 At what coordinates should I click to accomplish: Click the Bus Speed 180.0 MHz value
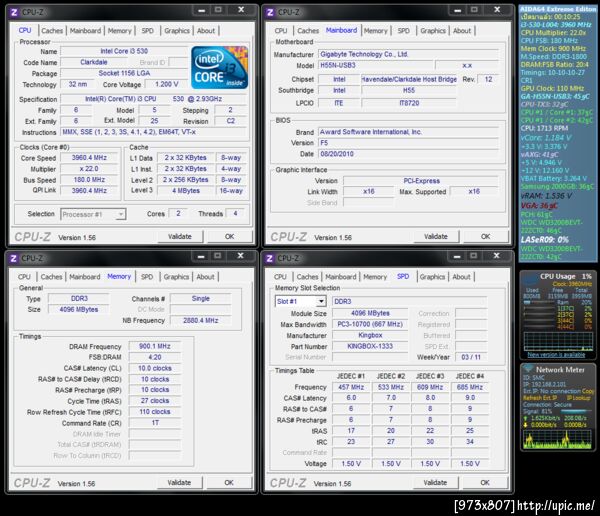click(89, 180)
